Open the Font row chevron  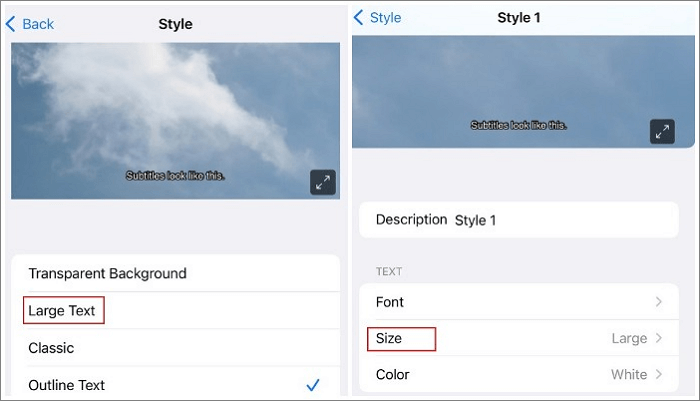(x=658, y=302)
